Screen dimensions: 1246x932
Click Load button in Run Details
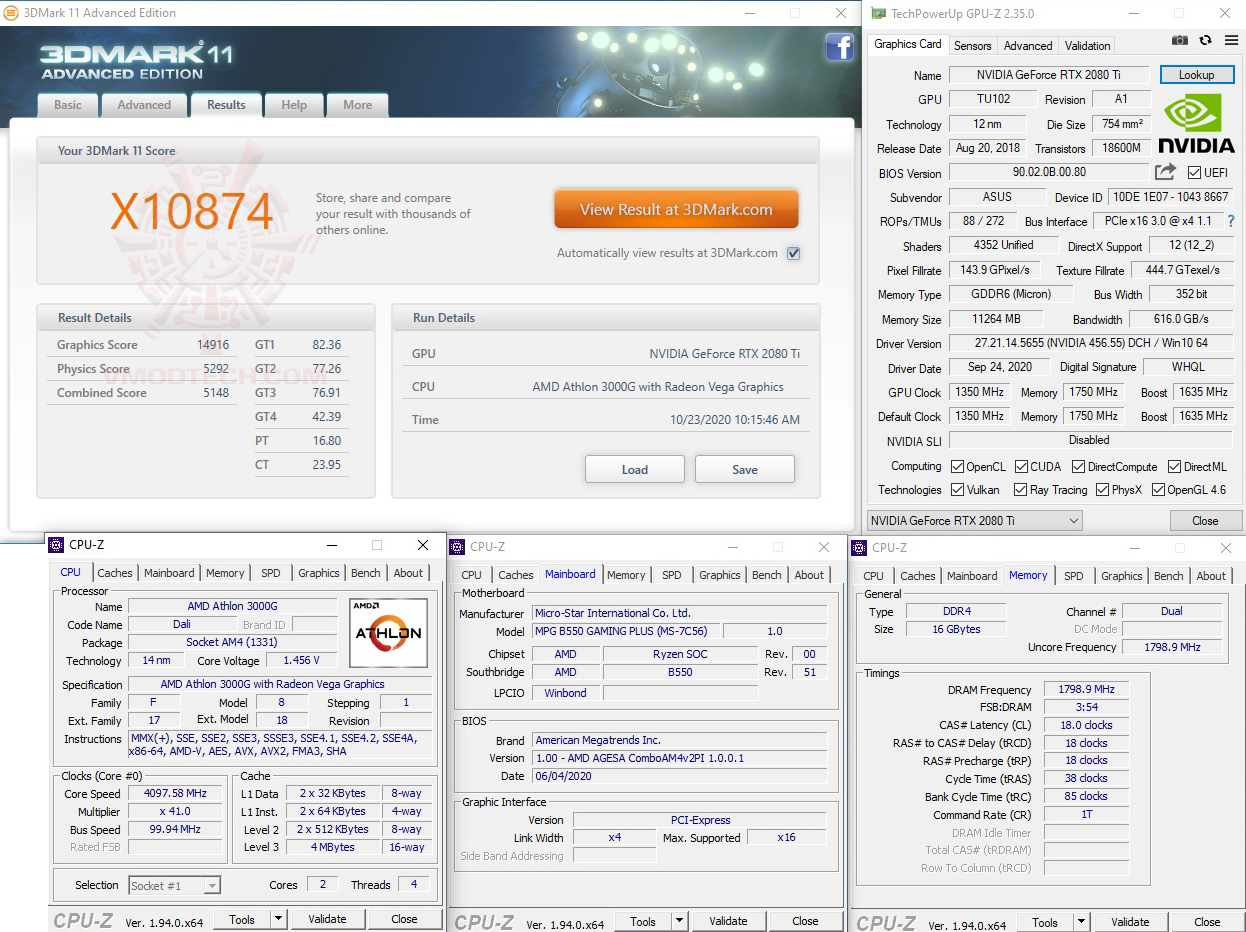(x=635, y=469)
